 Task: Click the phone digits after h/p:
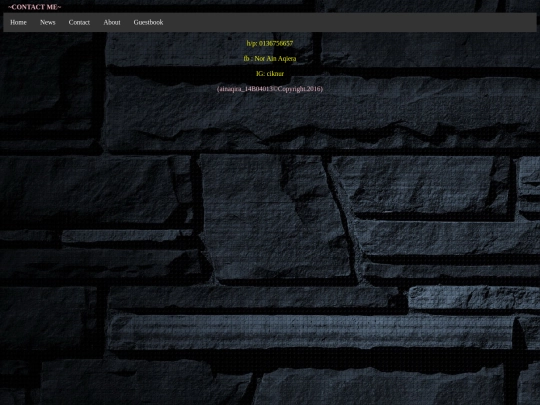276,43
